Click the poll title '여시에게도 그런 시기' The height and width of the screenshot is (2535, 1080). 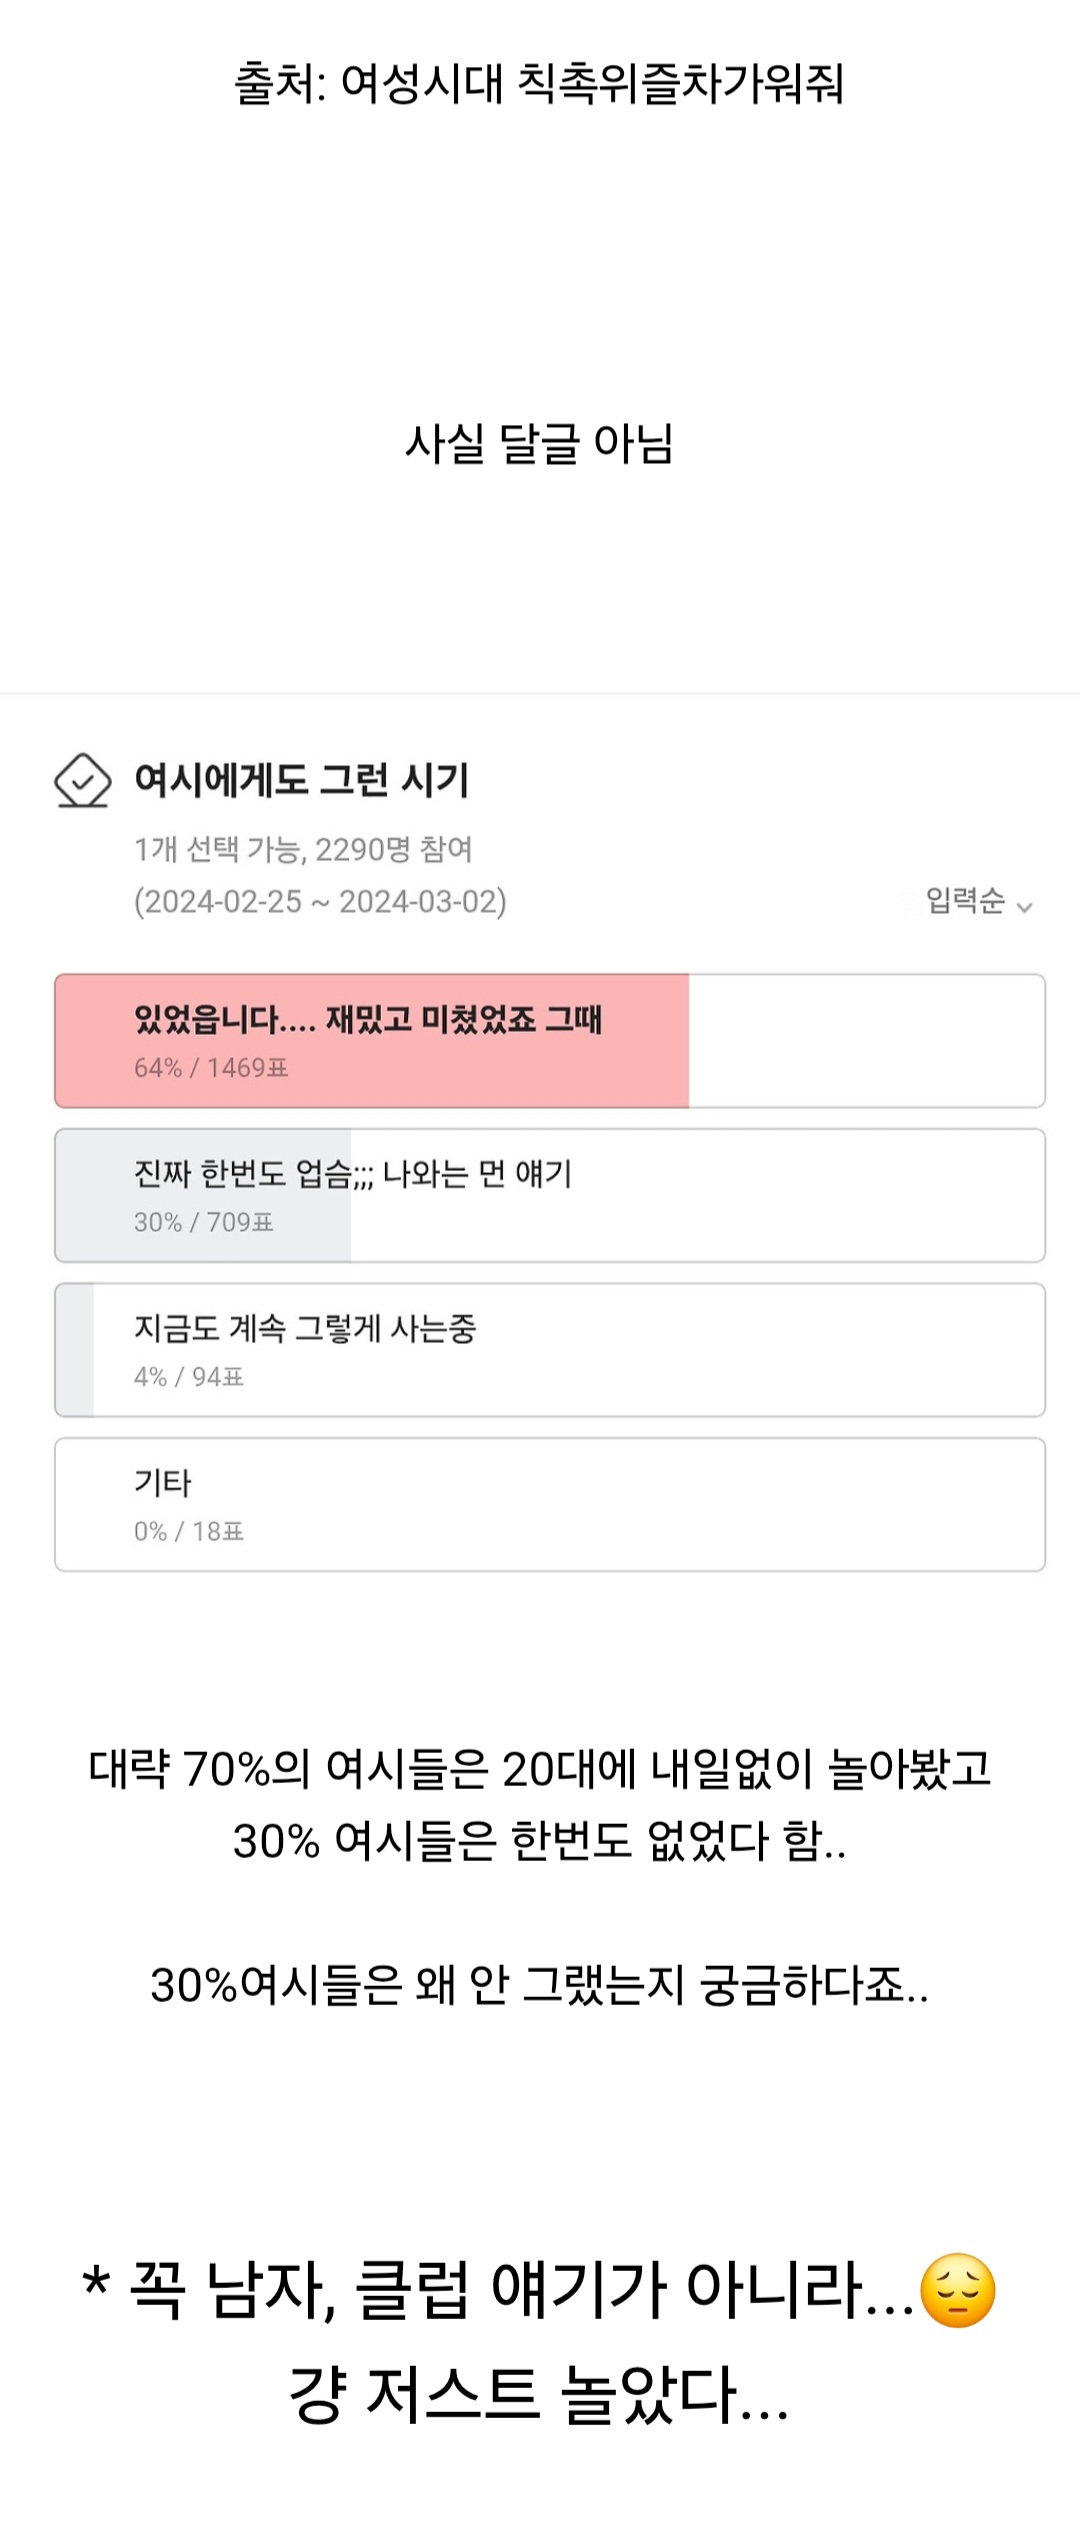[x=302, y=780]
